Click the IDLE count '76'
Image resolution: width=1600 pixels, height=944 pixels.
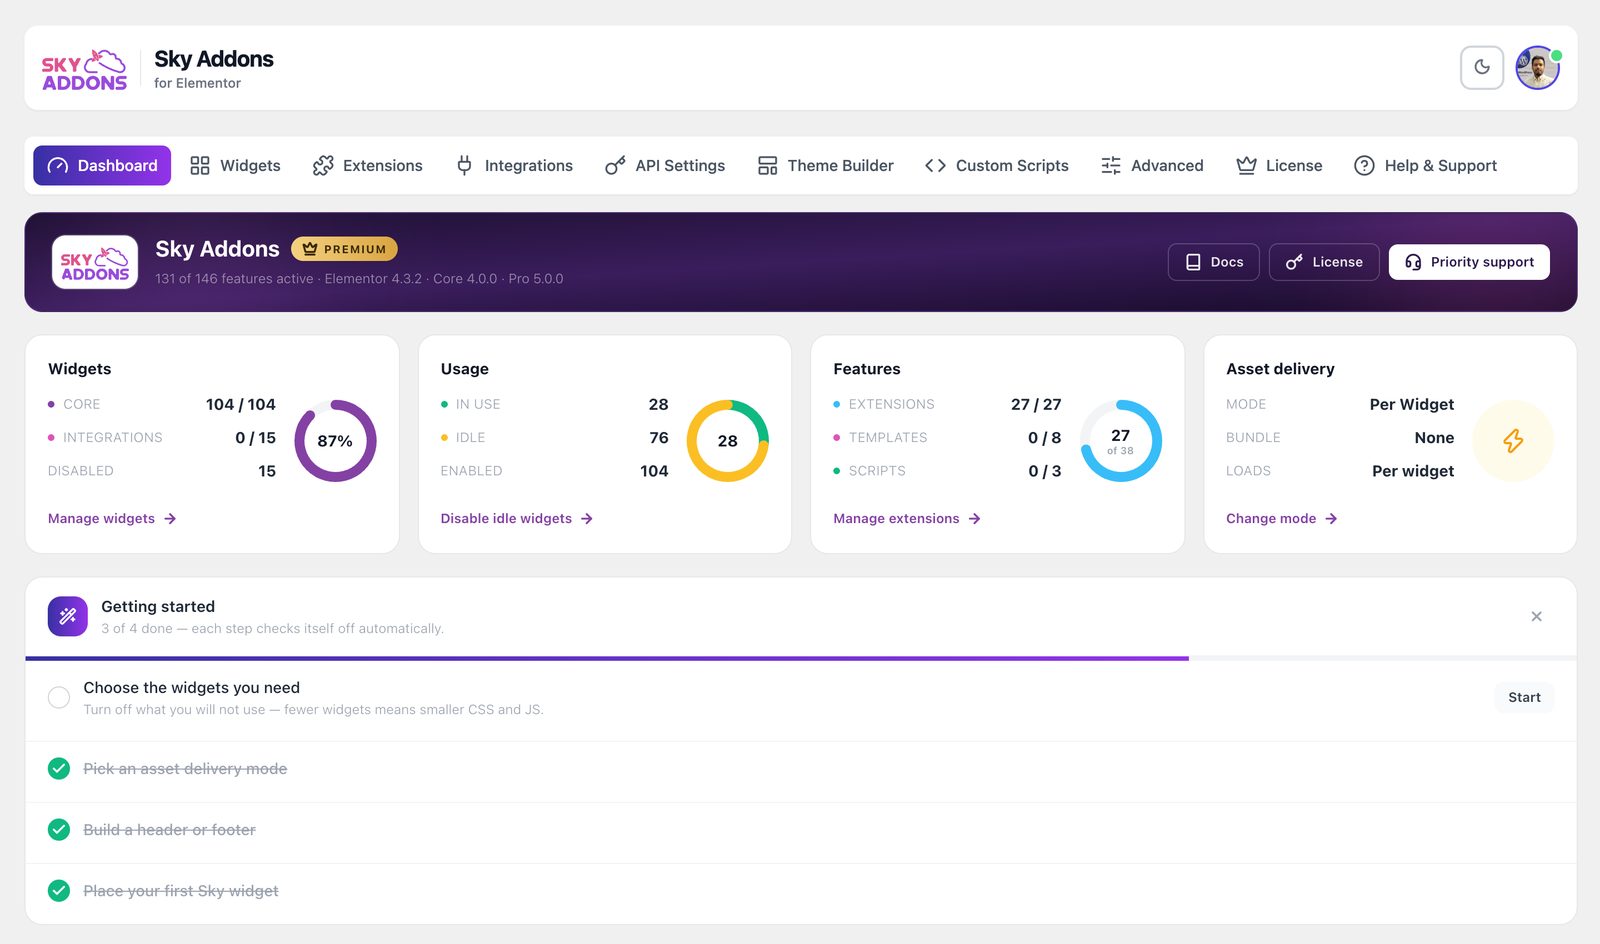pyautogui.click(x=658, y=437)
